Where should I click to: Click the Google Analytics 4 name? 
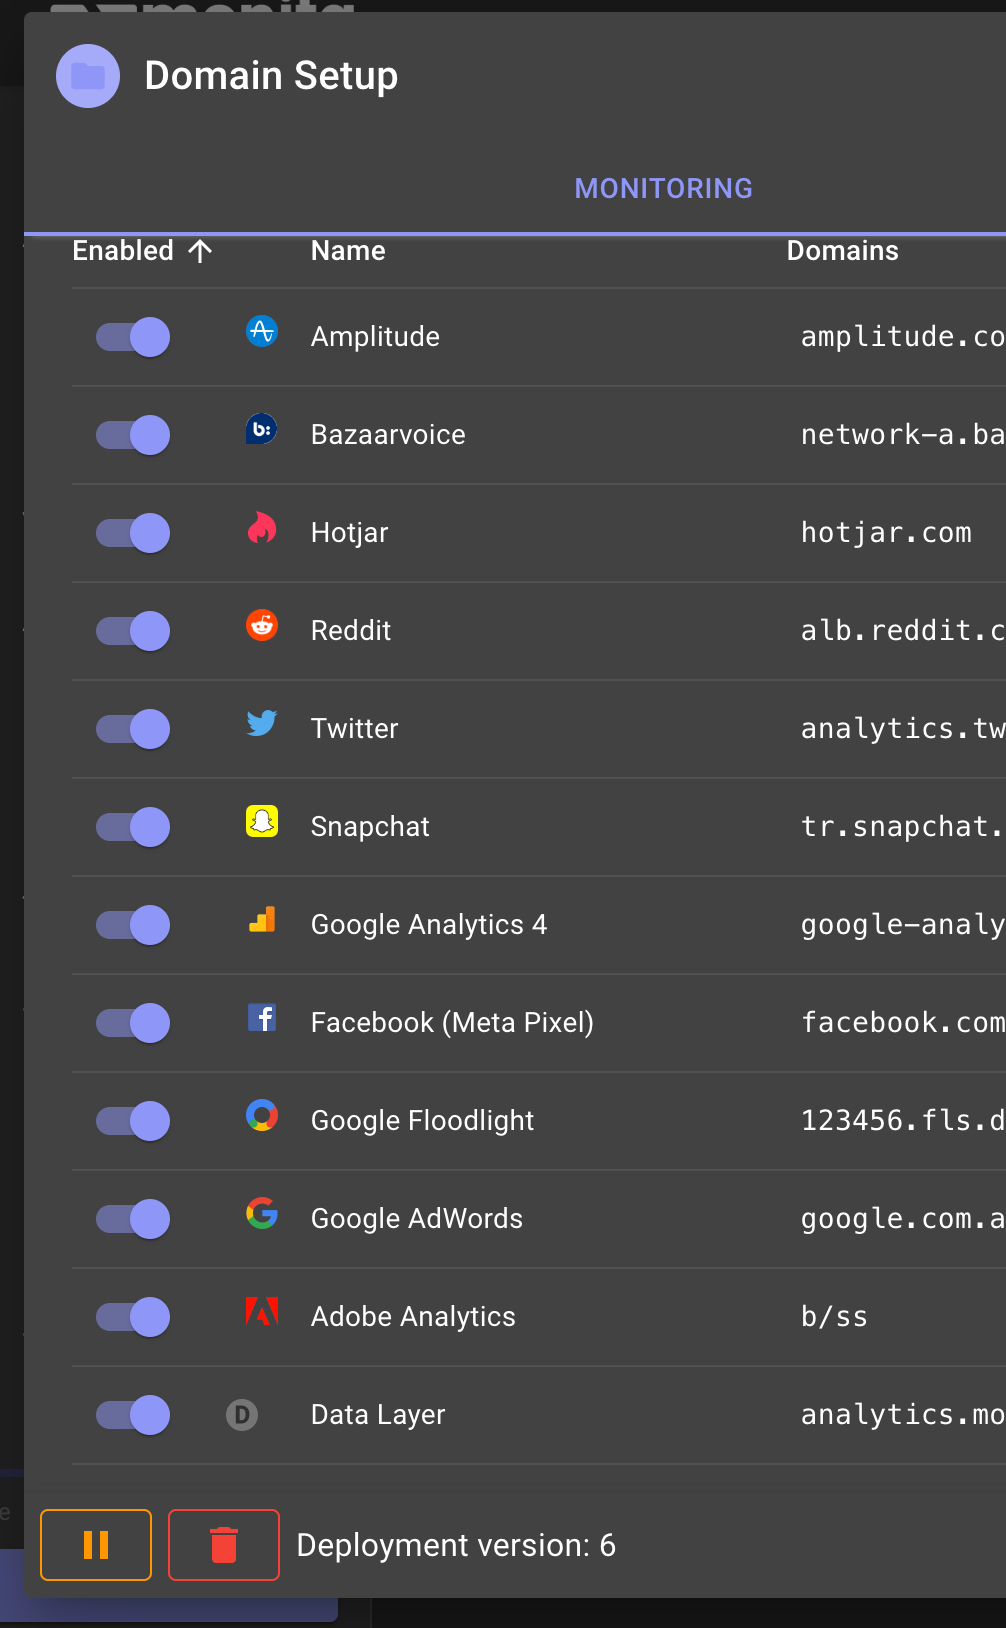429,925
